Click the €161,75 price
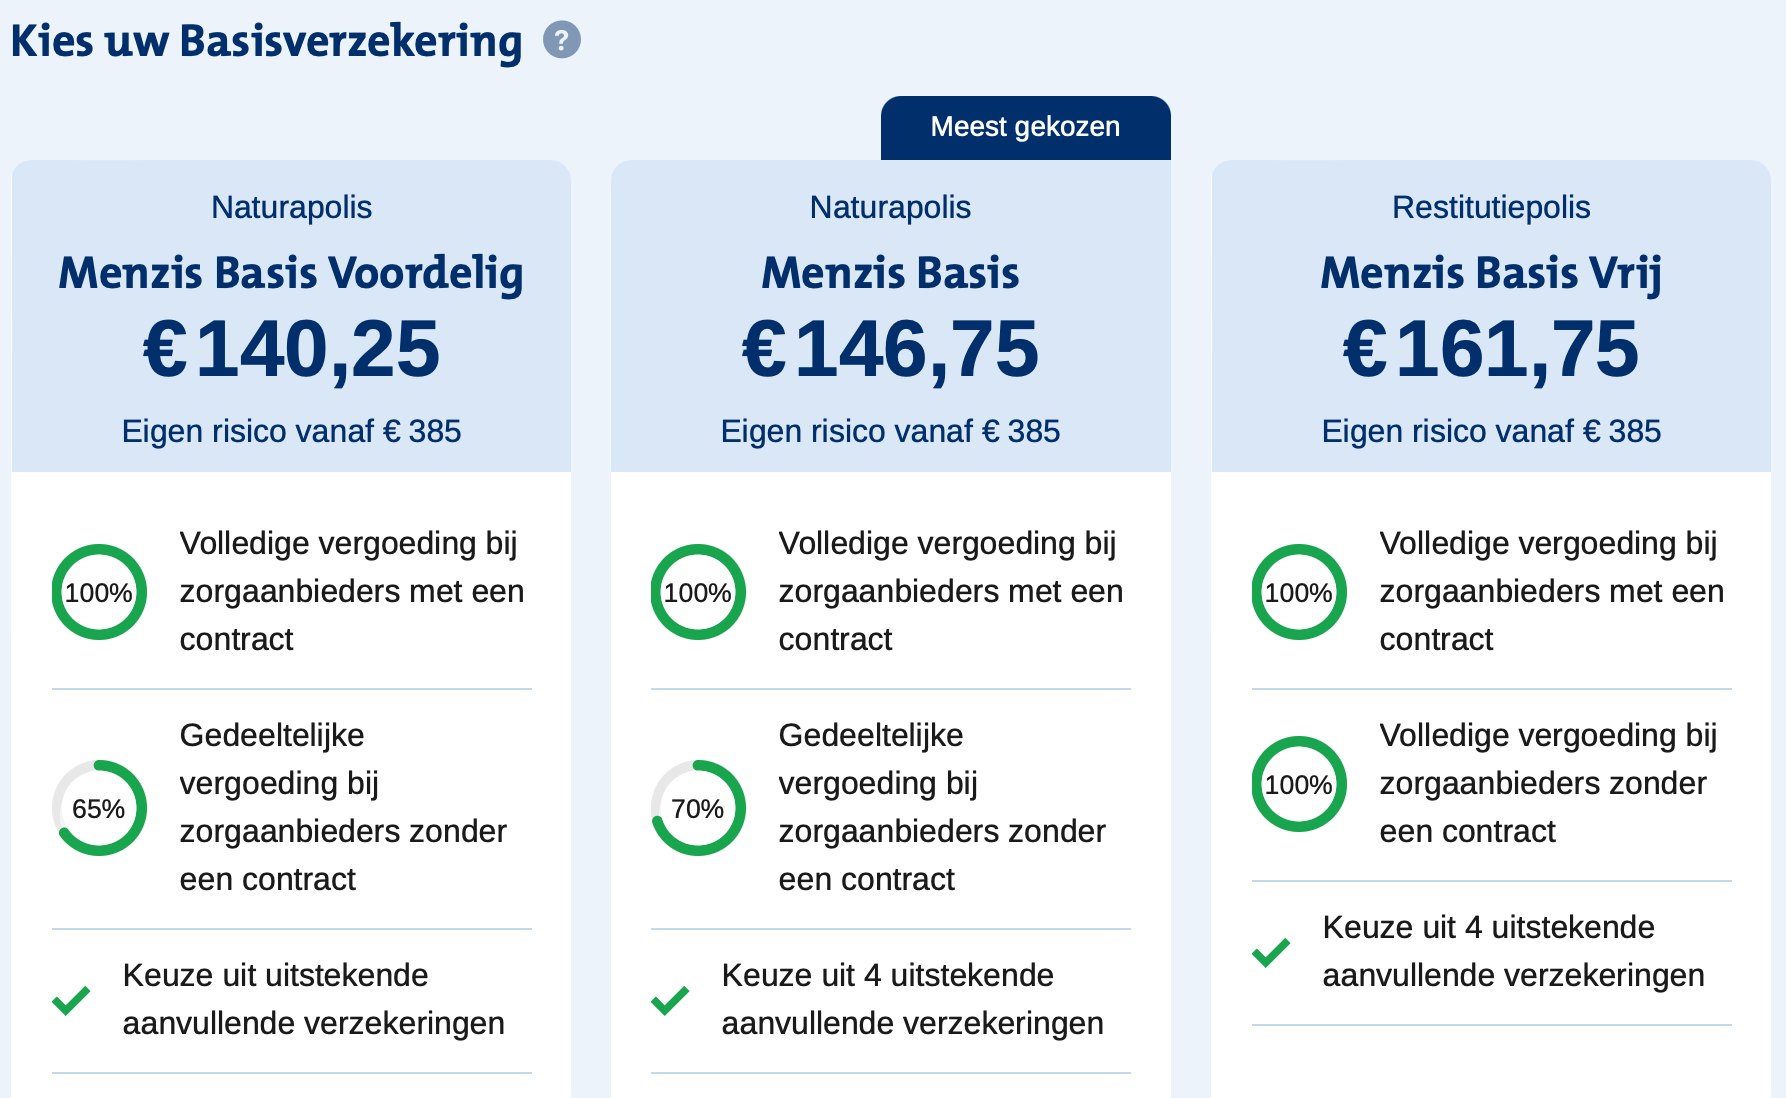1786x1098 pixels. [1490, 349]
